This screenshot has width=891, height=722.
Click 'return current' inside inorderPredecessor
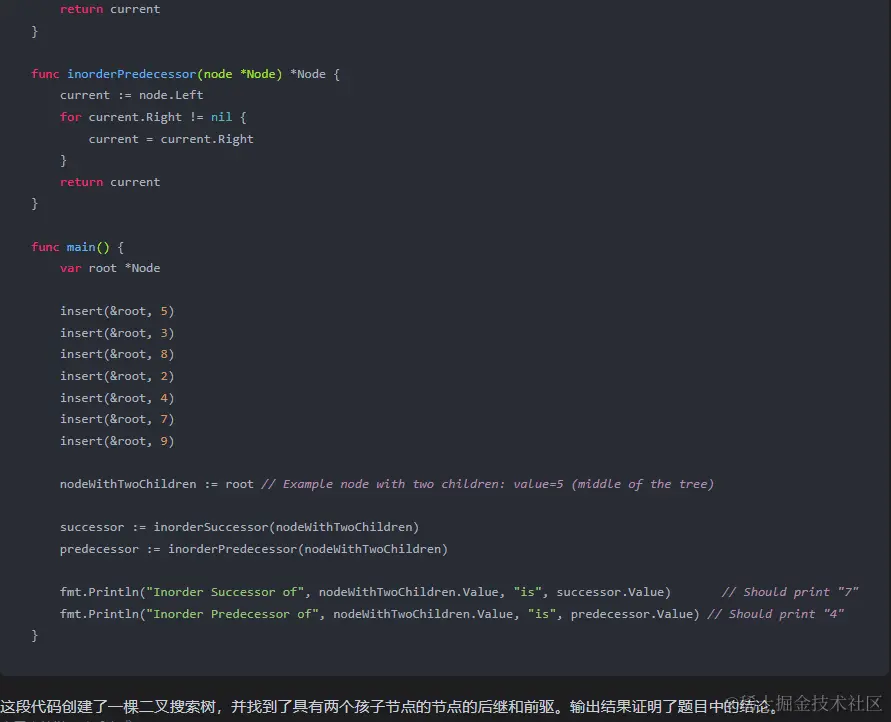click(110, 182)
